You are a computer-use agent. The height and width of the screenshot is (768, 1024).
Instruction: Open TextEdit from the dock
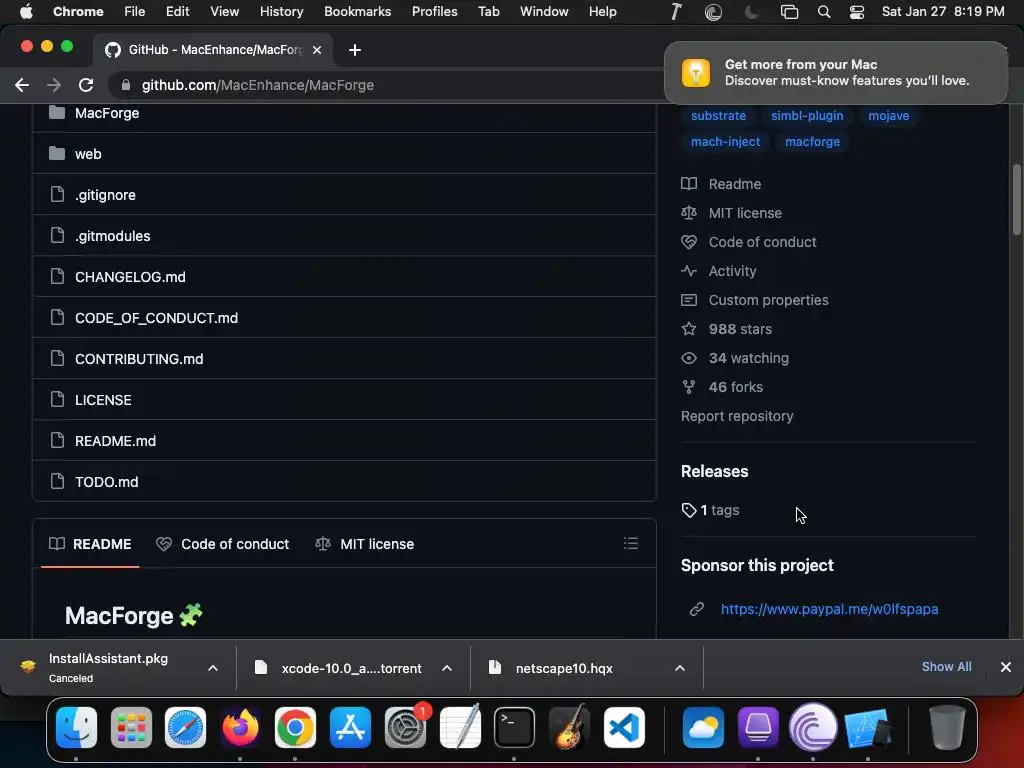(x=460, y=728)
